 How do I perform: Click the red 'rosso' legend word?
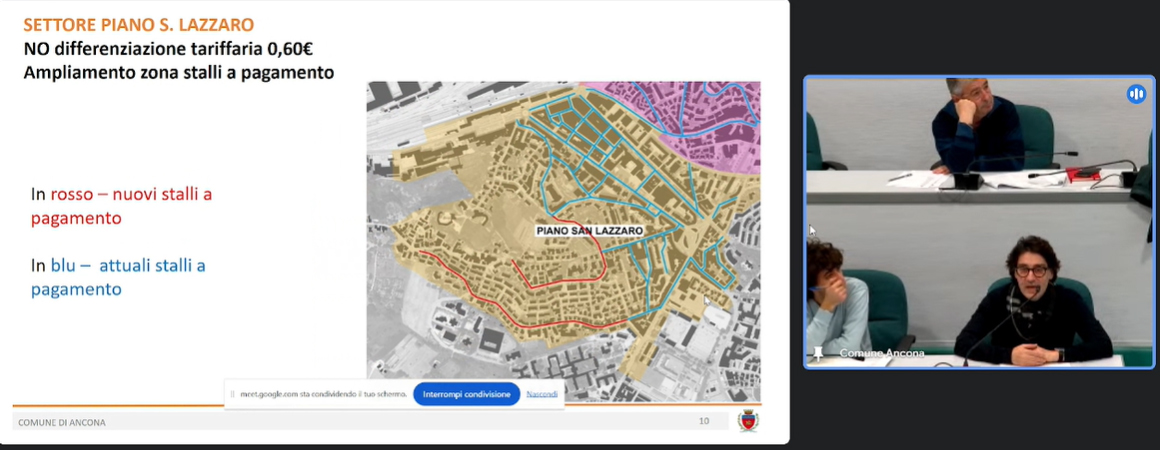[71, 195]
